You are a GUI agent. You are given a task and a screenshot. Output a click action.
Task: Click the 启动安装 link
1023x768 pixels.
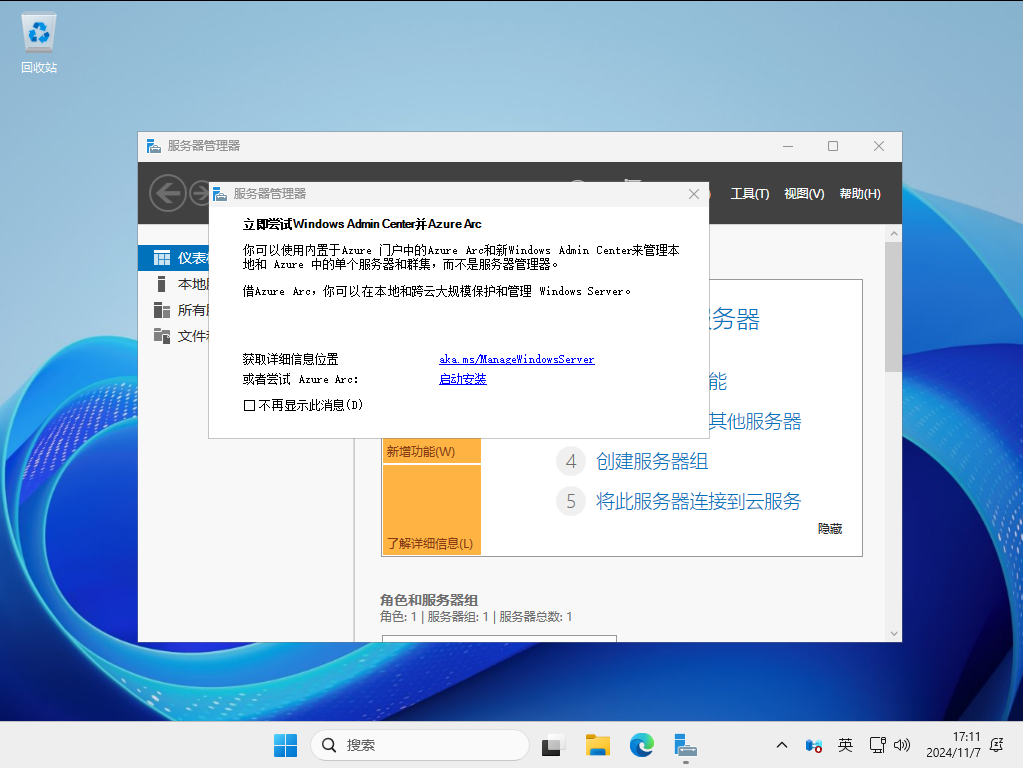(462, 379)
